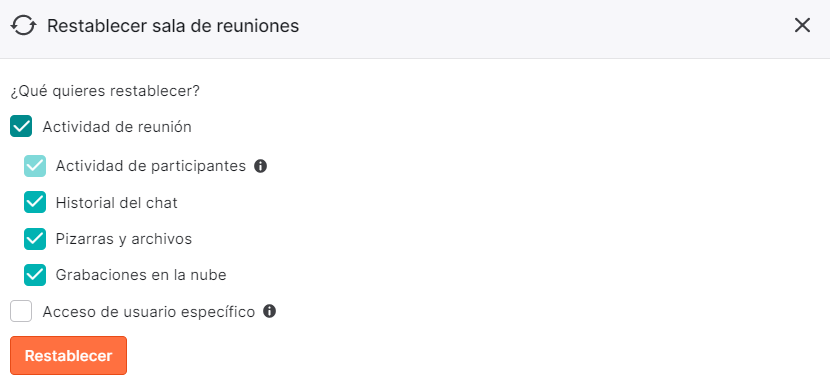This screenshot has height=388, width=830.
Task: Click the "Actividad de reunión" label text
Action: (117, 127)
